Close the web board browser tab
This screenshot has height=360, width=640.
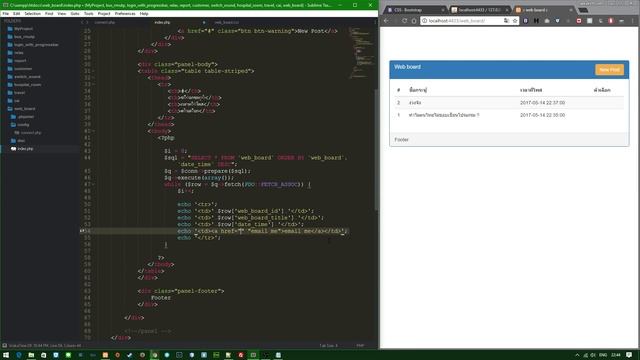(571, 10)
